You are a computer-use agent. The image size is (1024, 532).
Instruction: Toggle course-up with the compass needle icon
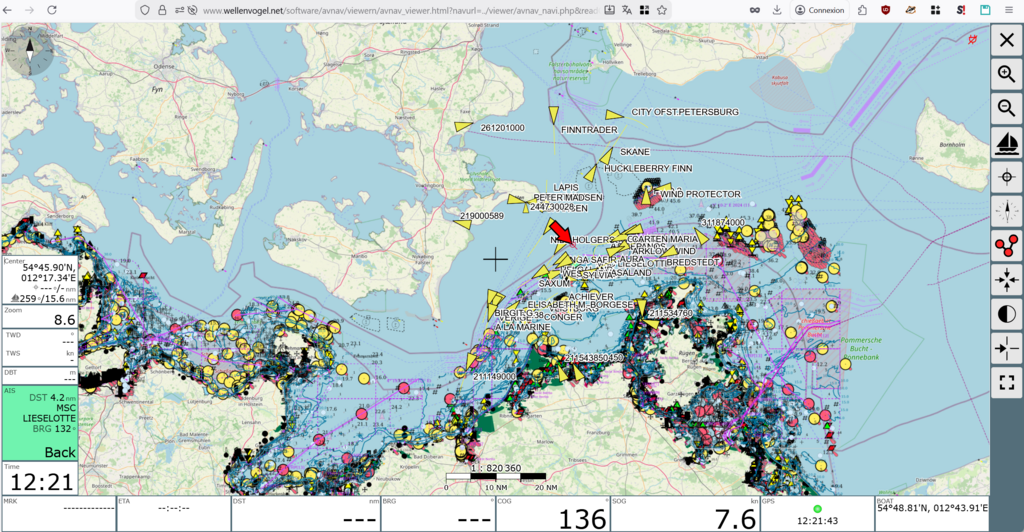click(1006, 211)
